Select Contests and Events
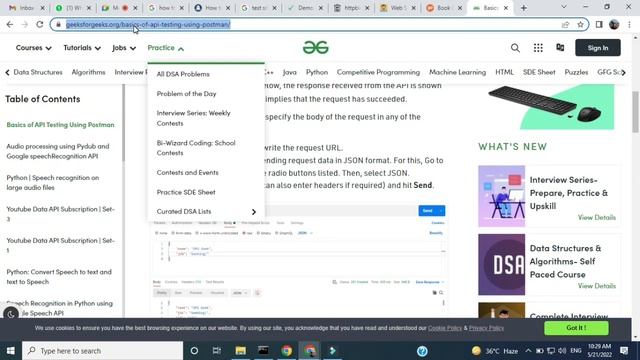Screen dimensions: 640x360 187,173
